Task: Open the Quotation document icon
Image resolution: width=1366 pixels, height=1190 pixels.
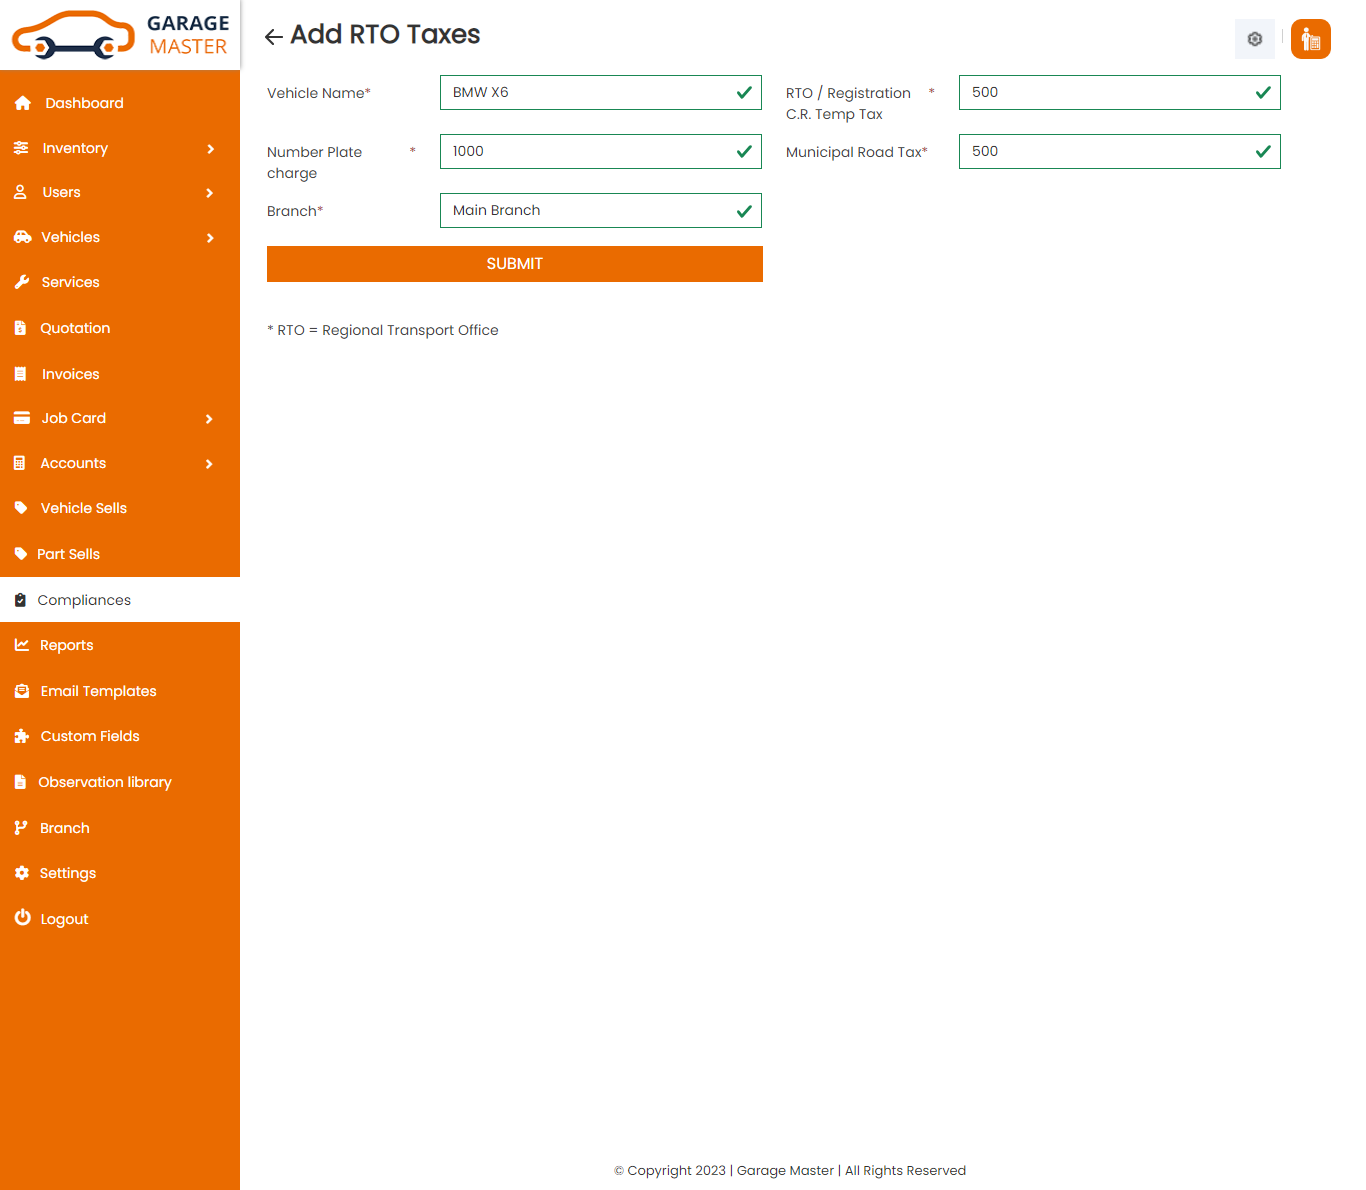Action: tap(22, 327)
